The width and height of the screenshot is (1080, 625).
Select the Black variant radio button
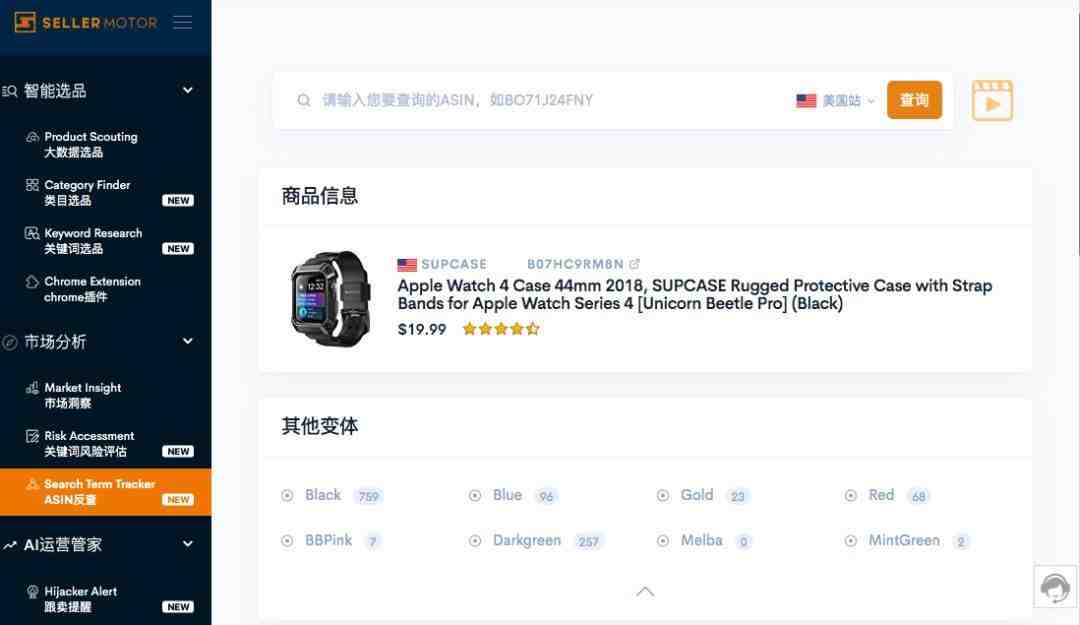(287, 495)
